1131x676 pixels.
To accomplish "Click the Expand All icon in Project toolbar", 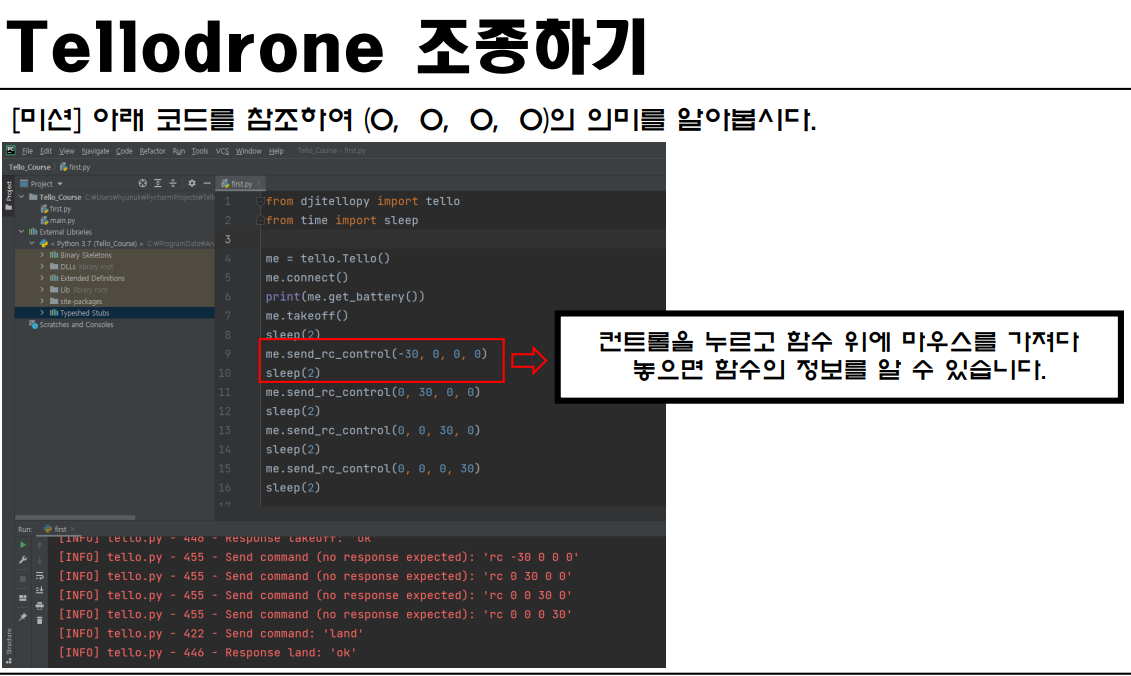I will pyautogui.click(x=158, y=183).
